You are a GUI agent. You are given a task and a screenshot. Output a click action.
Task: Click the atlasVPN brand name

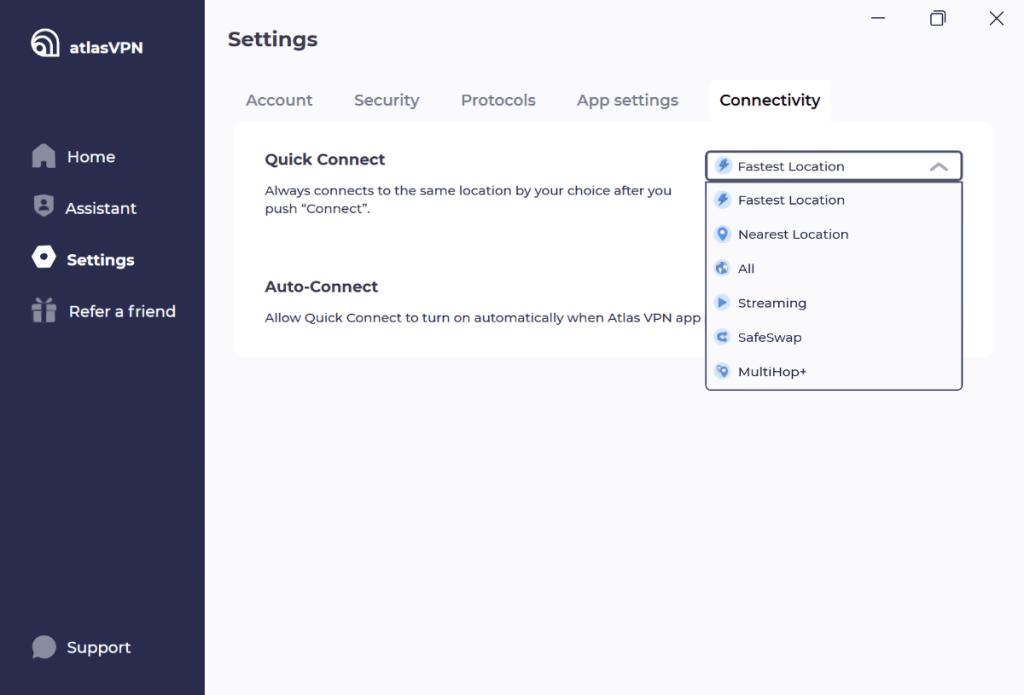coord(106,47)
